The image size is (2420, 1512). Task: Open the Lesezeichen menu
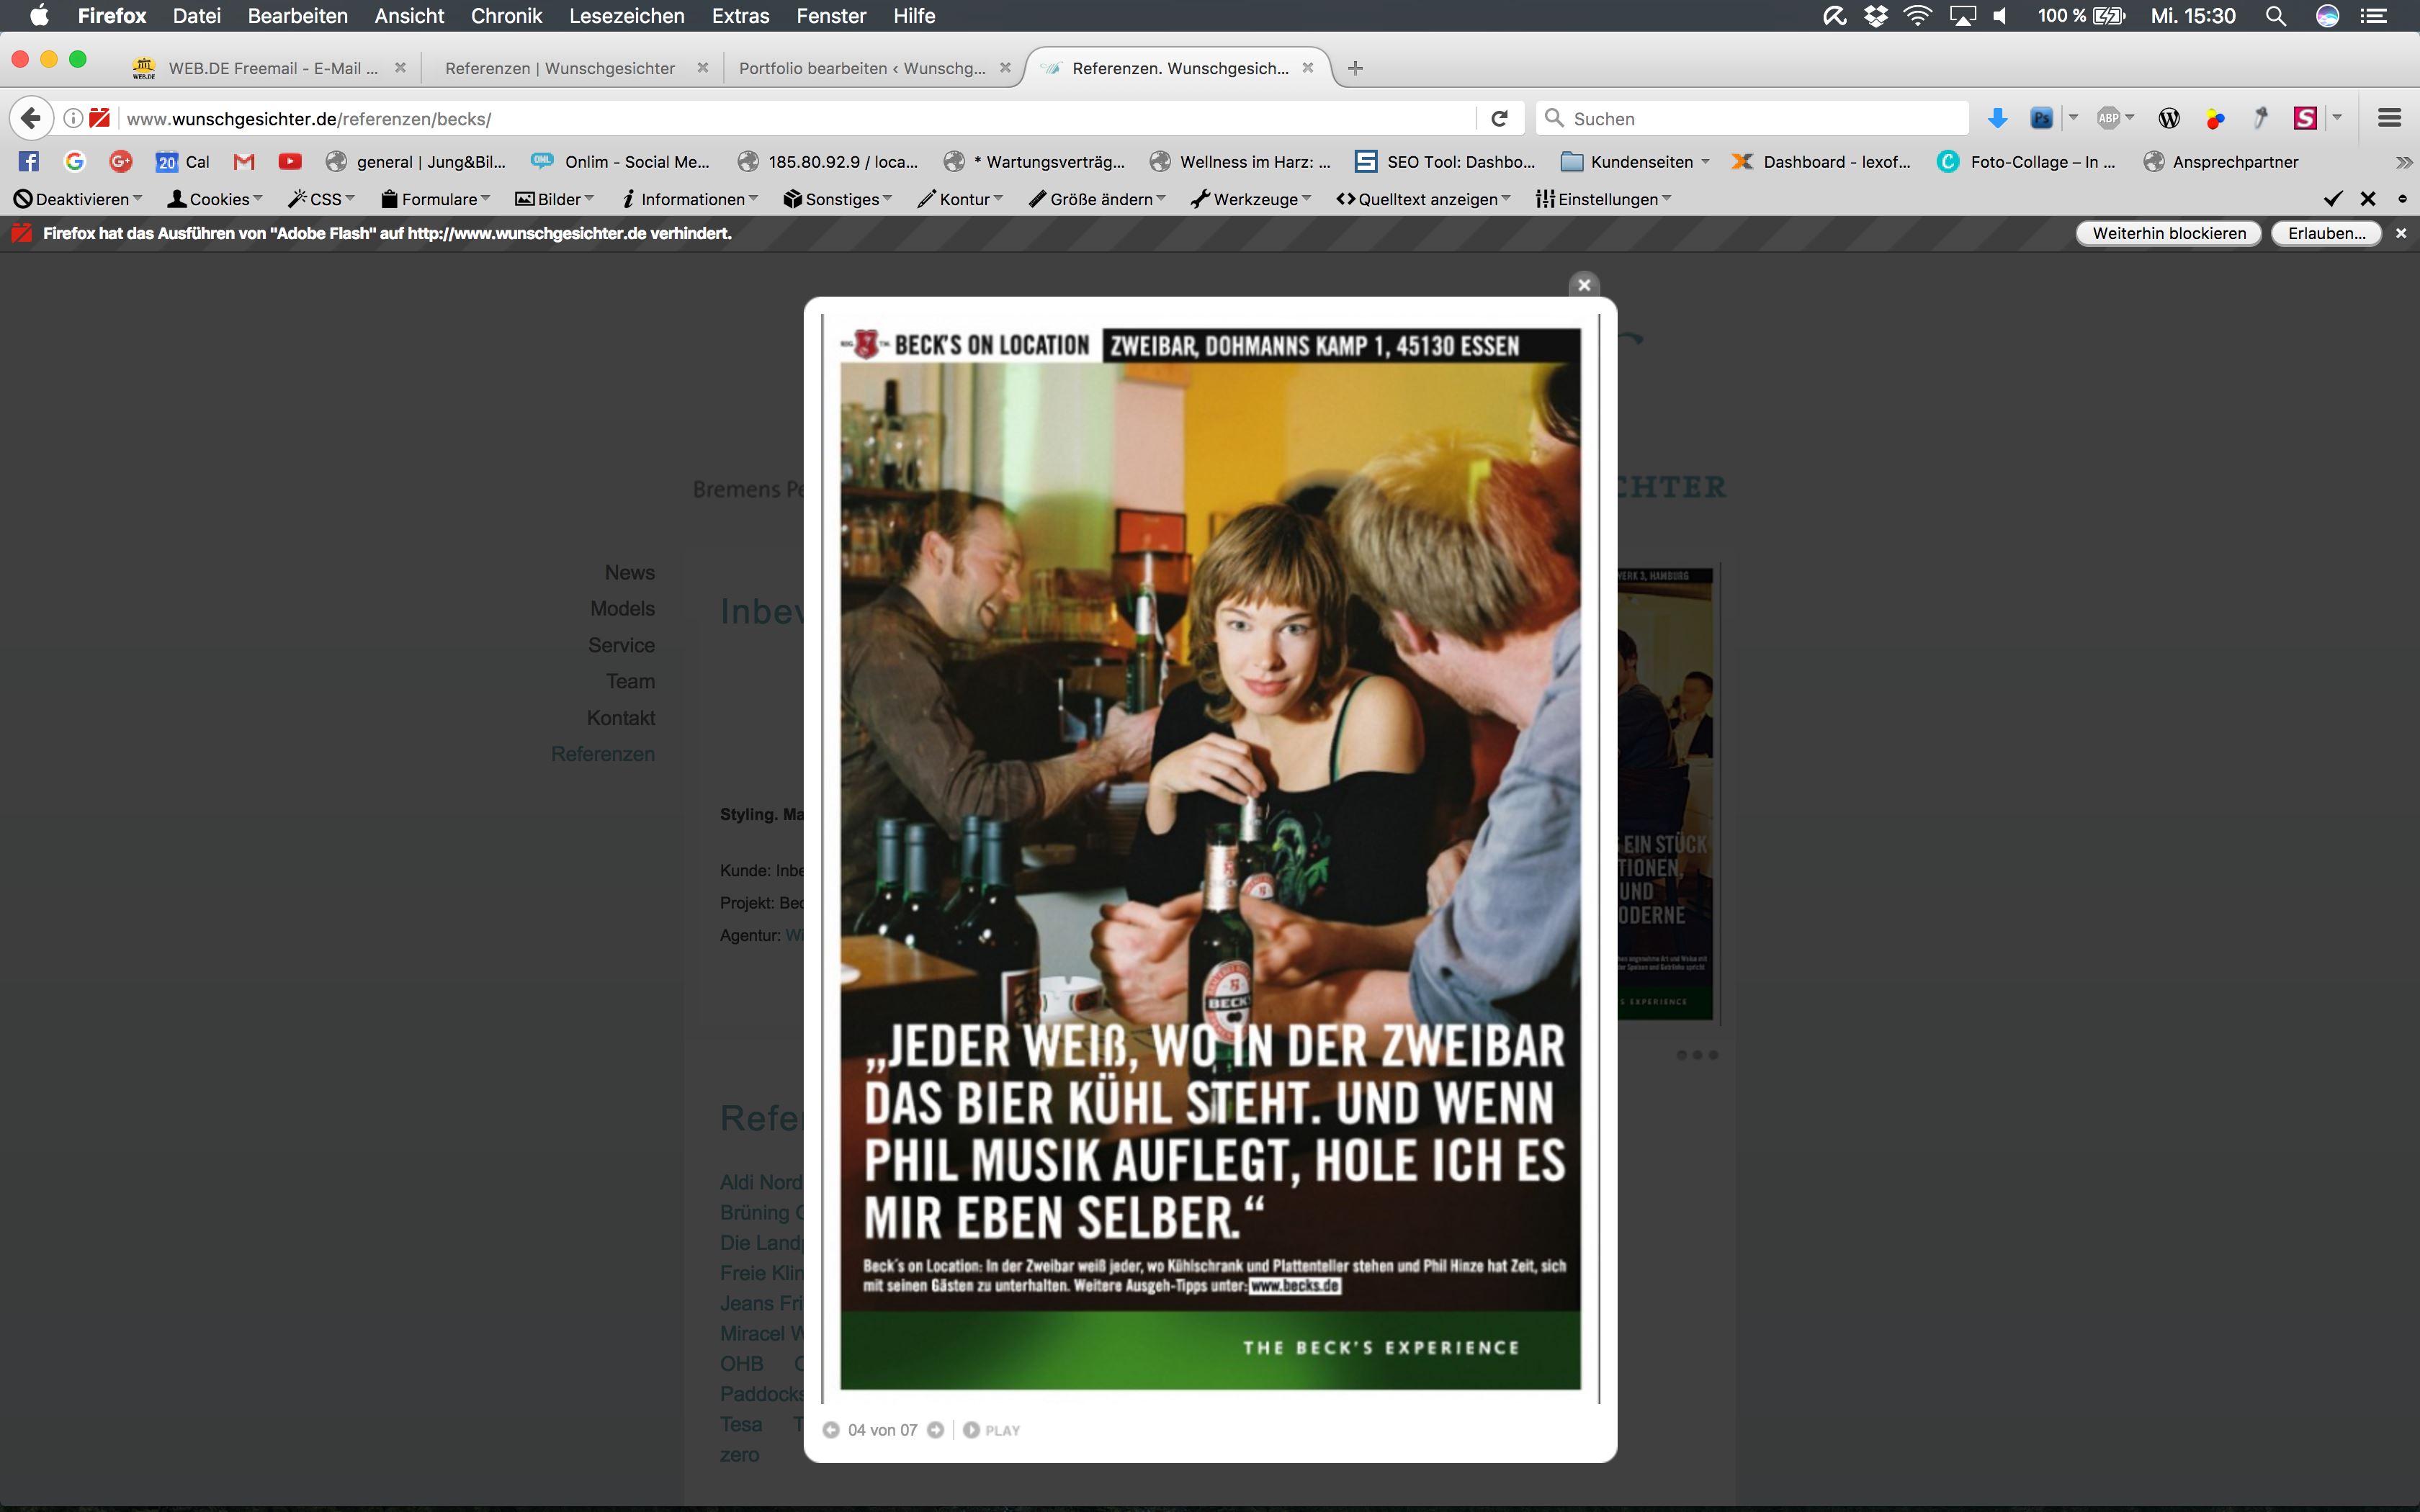(x=627, y=16)
